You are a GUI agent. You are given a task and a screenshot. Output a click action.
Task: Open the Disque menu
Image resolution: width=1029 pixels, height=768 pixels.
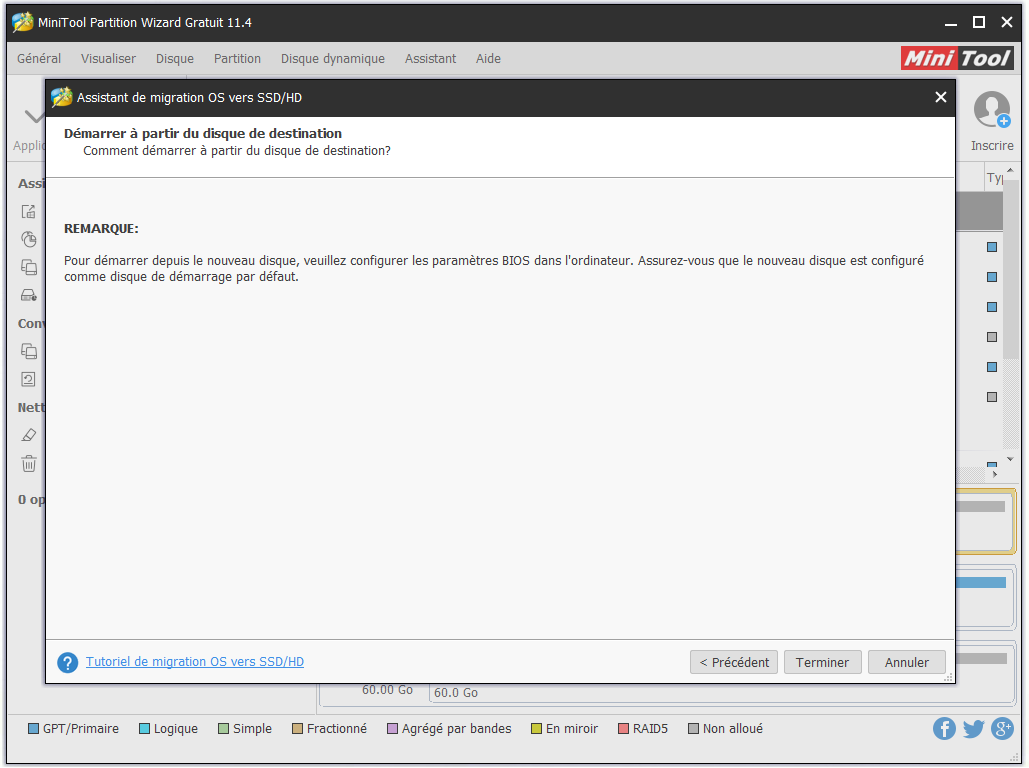[x=175, y=58]
